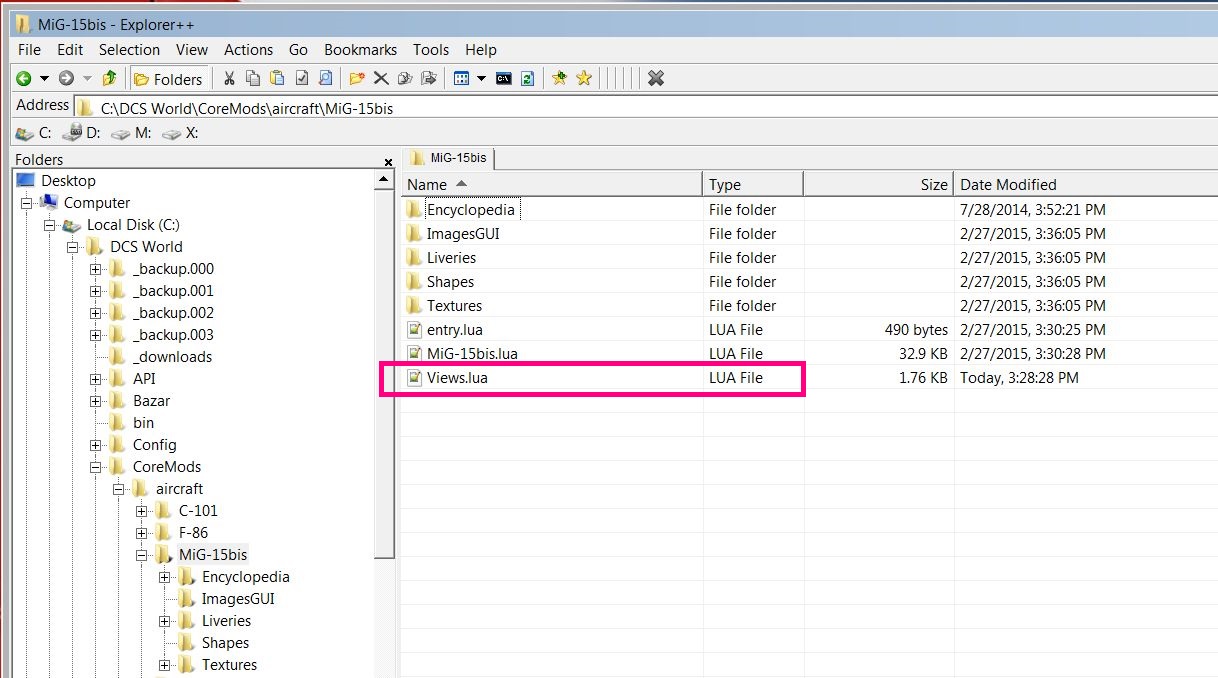
Task: Switch to drive M: in drives bar
Action: point(131,132)
